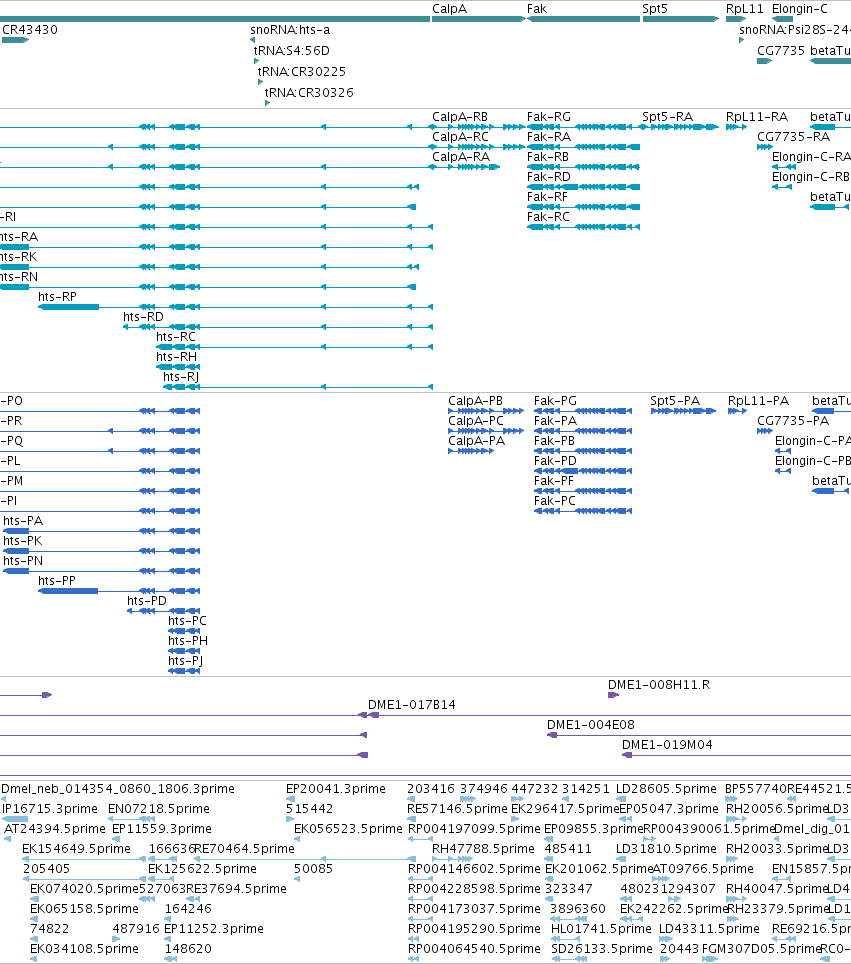Image resolution: width=851 pixels, height=964 pixels.
Task: Select tRNA:CR30225 feature label
Action: click(x=302, y=71)
